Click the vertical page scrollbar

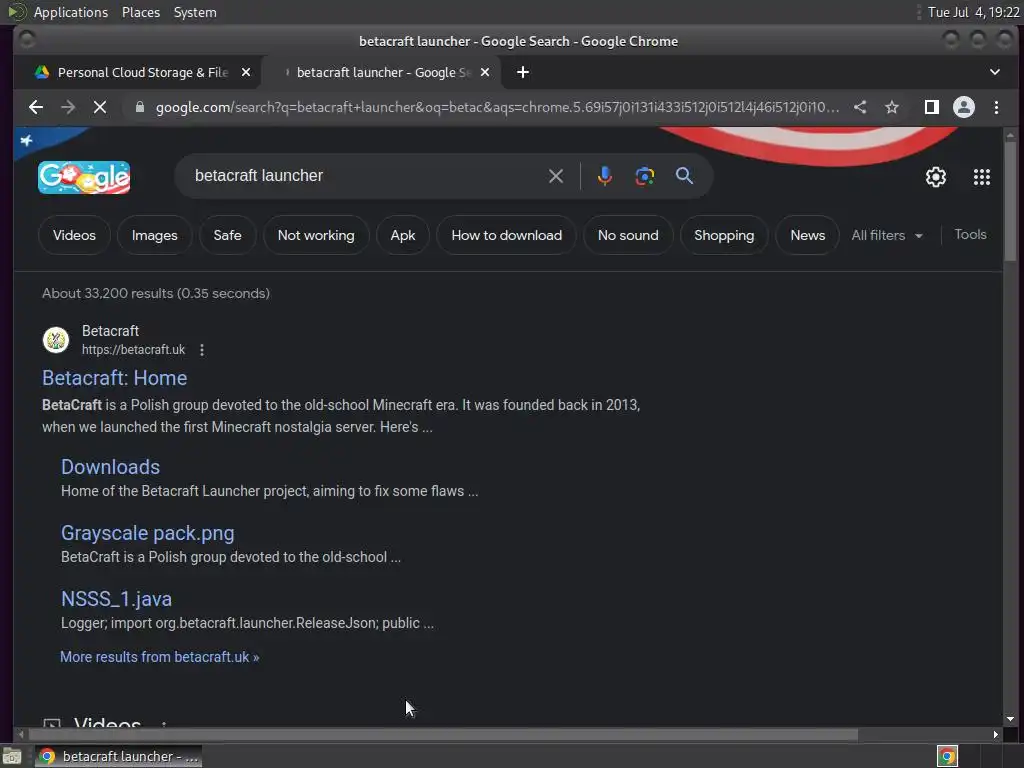point(1010,202)
